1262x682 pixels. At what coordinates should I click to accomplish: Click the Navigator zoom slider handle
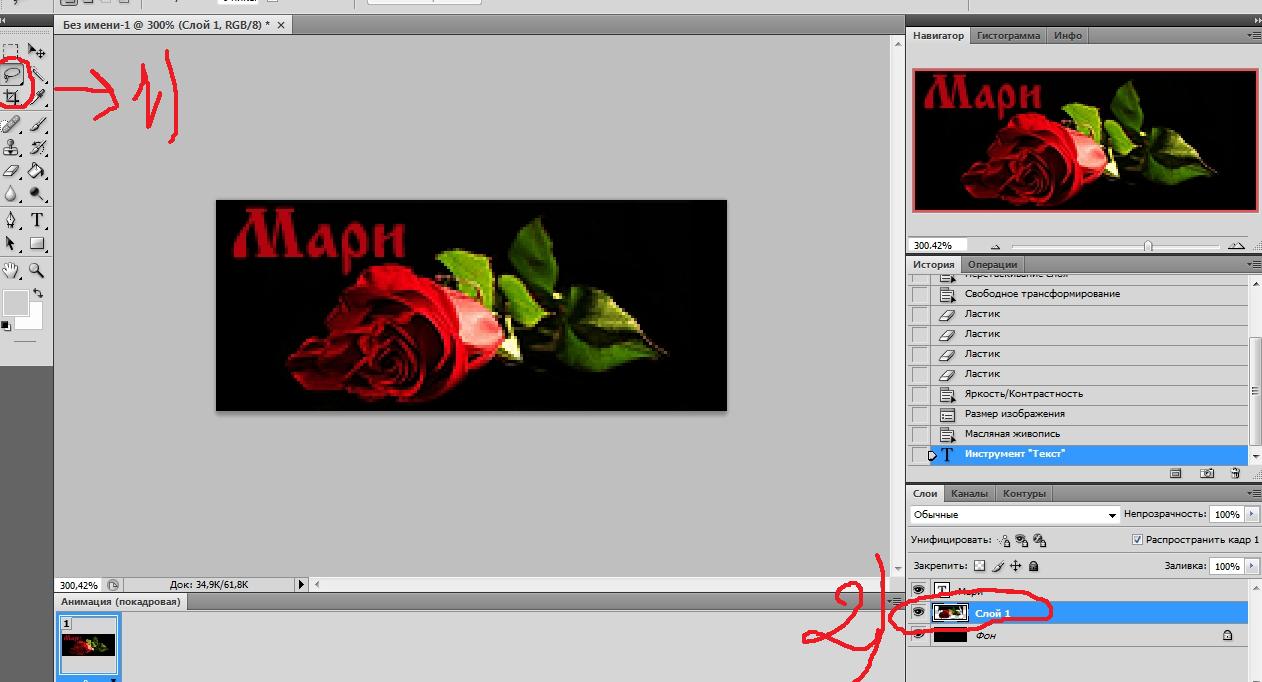1148,246
